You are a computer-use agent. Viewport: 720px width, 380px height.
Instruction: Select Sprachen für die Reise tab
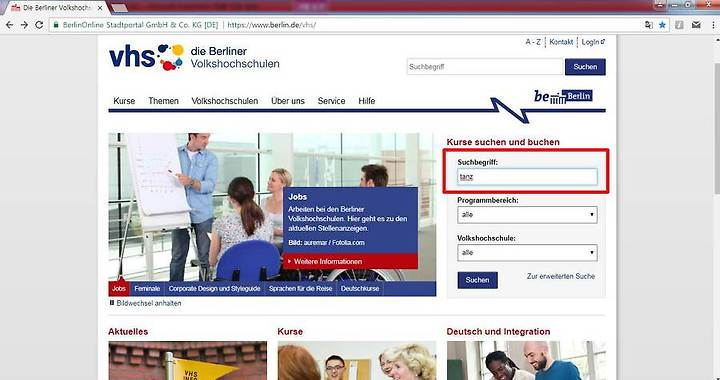300,289
